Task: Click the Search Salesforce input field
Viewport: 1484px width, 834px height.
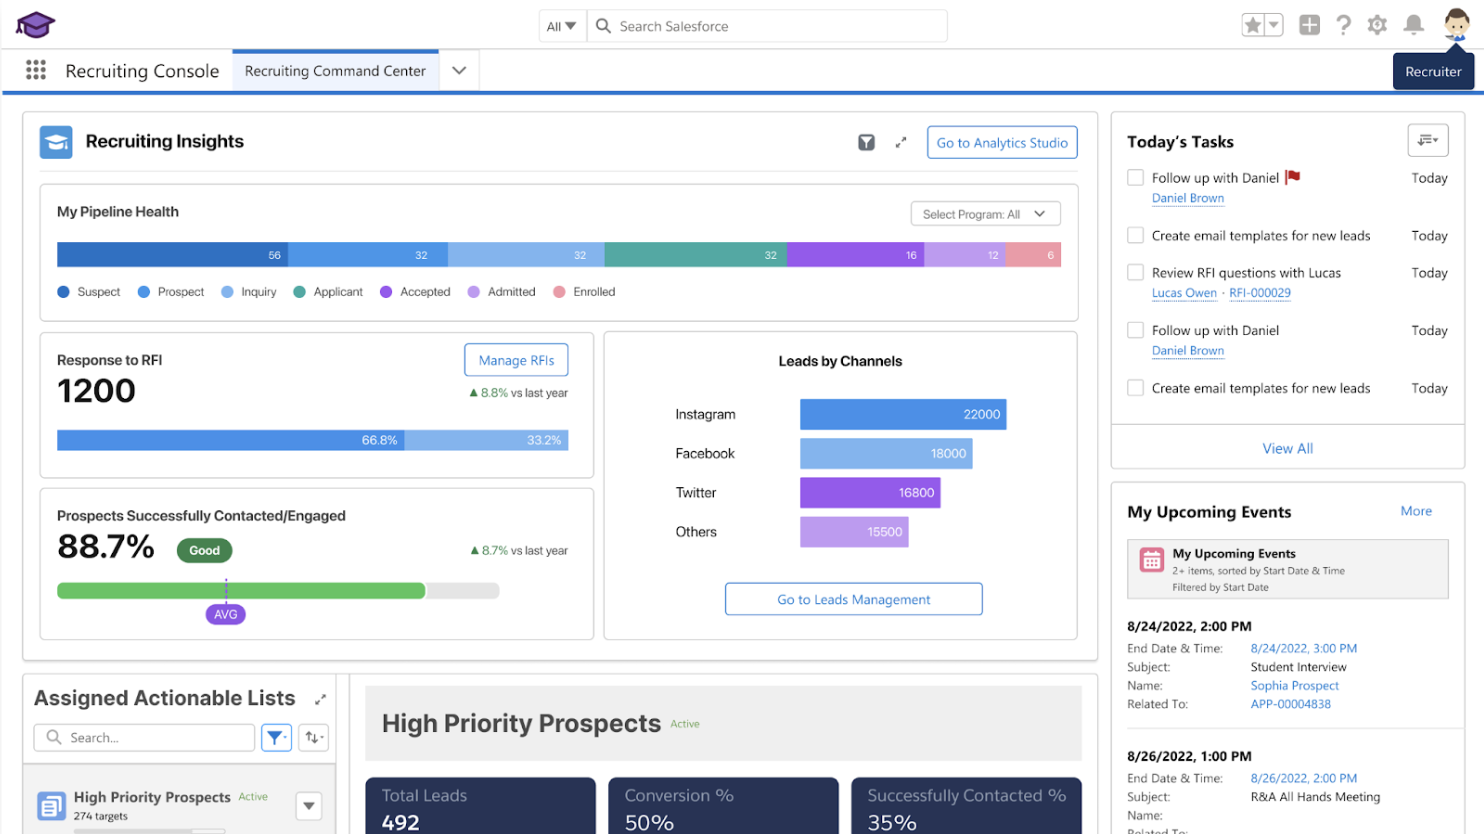Action: point(770,26)
